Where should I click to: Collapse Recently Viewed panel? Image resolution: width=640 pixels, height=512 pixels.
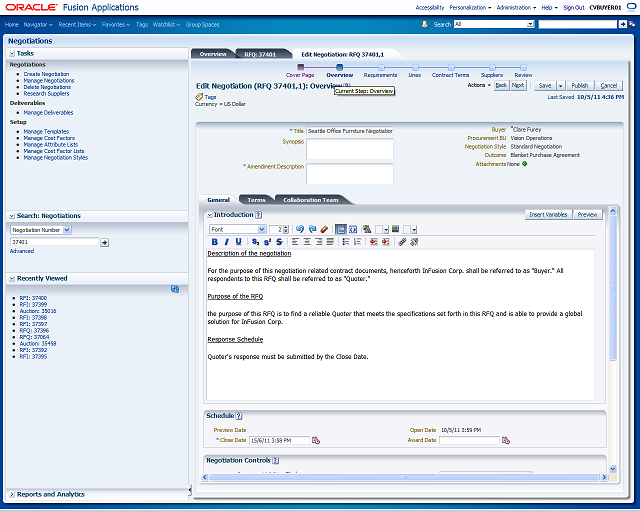(12, 278)
